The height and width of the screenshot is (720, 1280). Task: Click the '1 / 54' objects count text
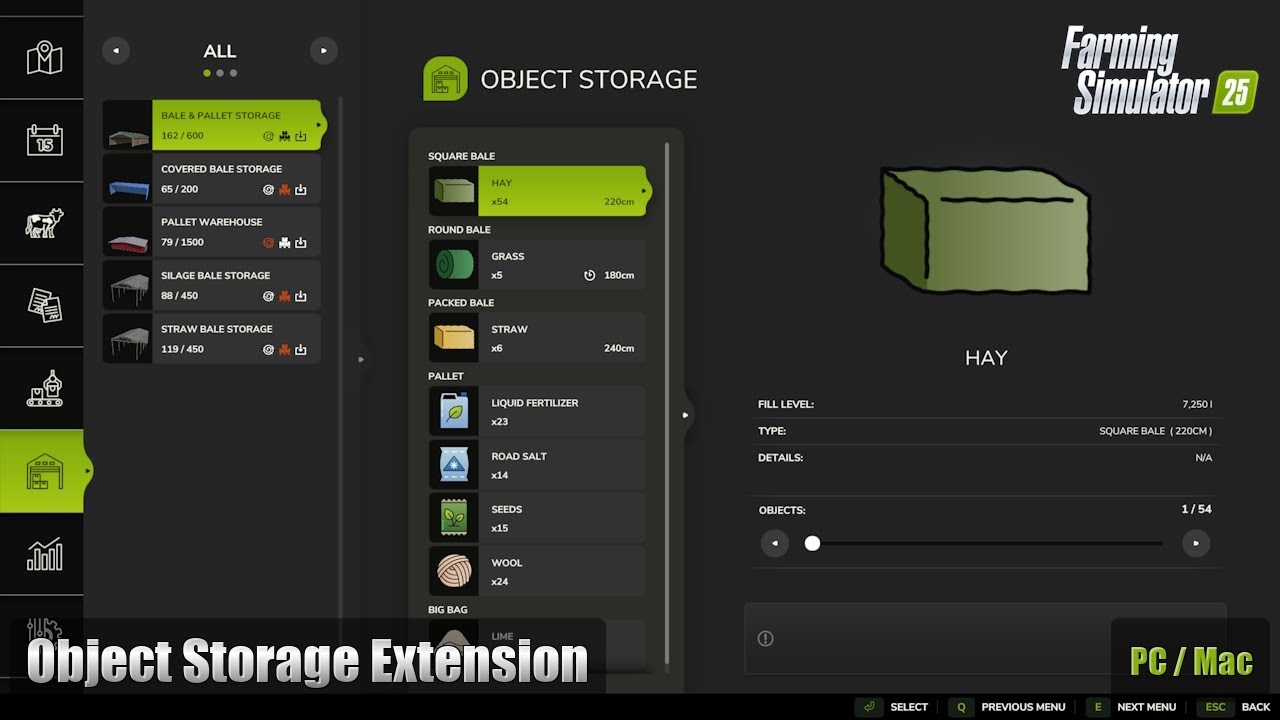pos(1196,509)
